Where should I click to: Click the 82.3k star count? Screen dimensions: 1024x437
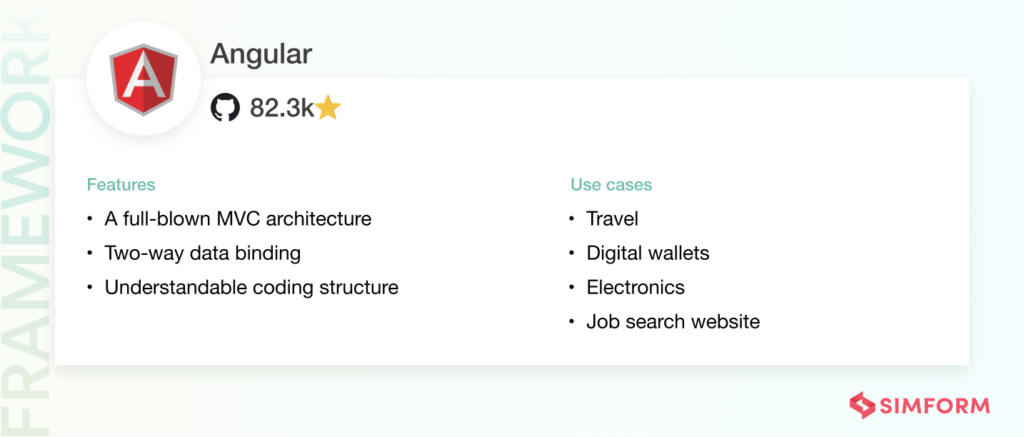282,108
